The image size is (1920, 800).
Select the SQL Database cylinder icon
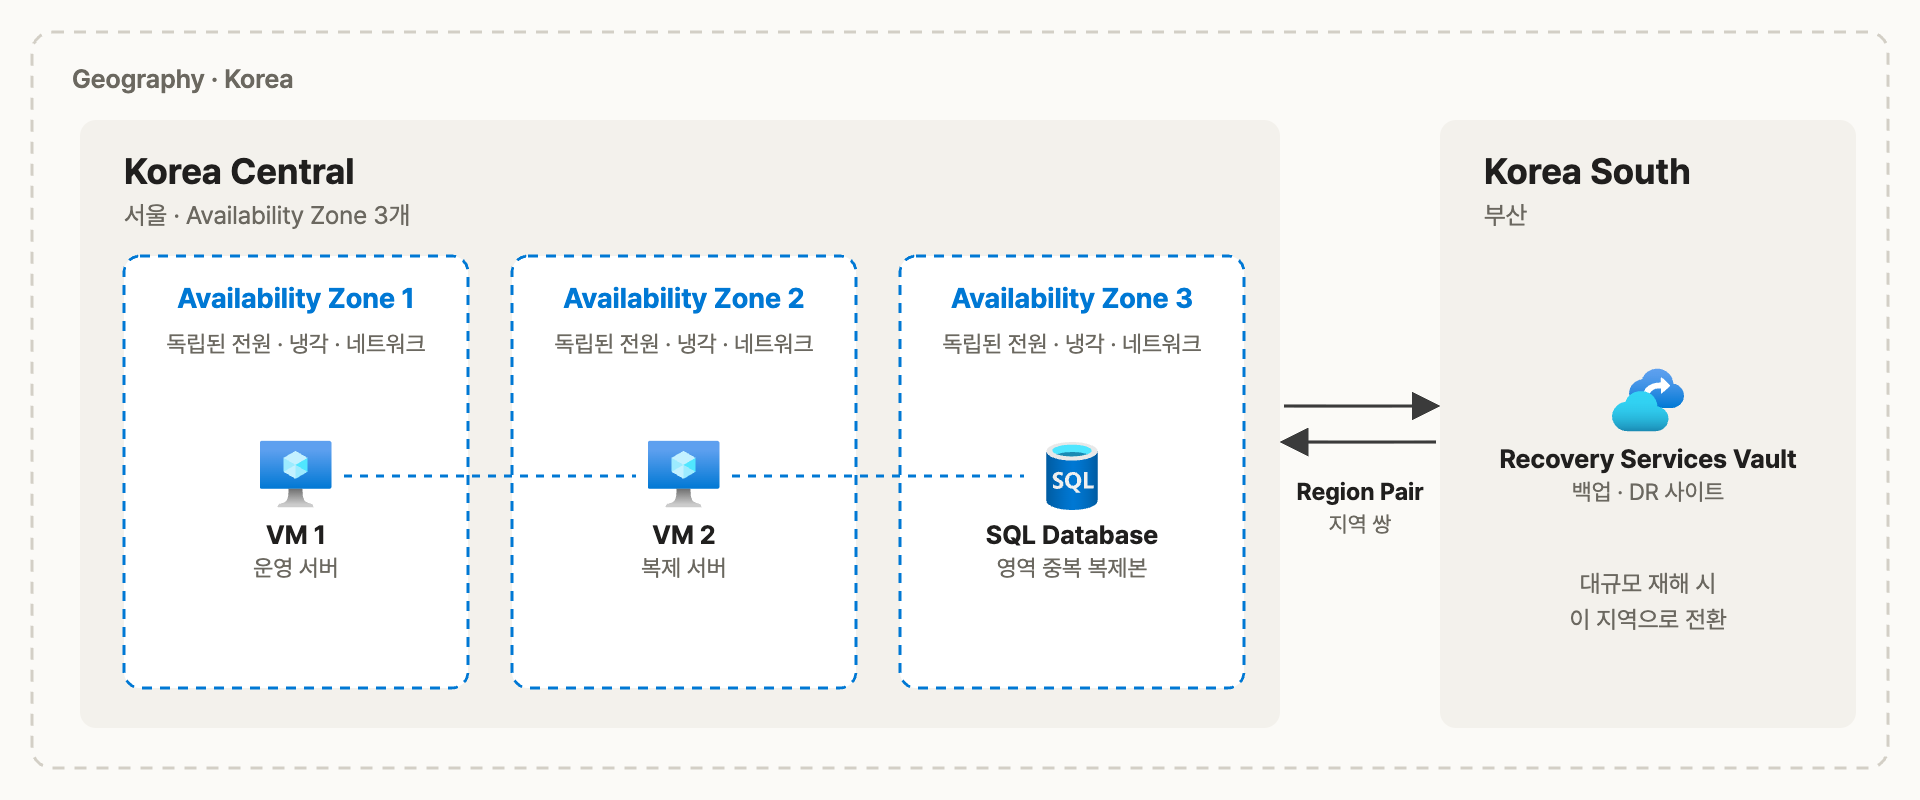click(1072, 476)
